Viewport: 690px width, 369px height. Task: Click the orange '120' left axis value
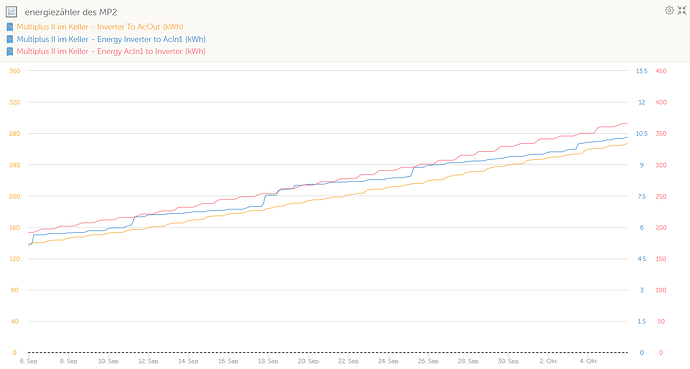[15, 259]
